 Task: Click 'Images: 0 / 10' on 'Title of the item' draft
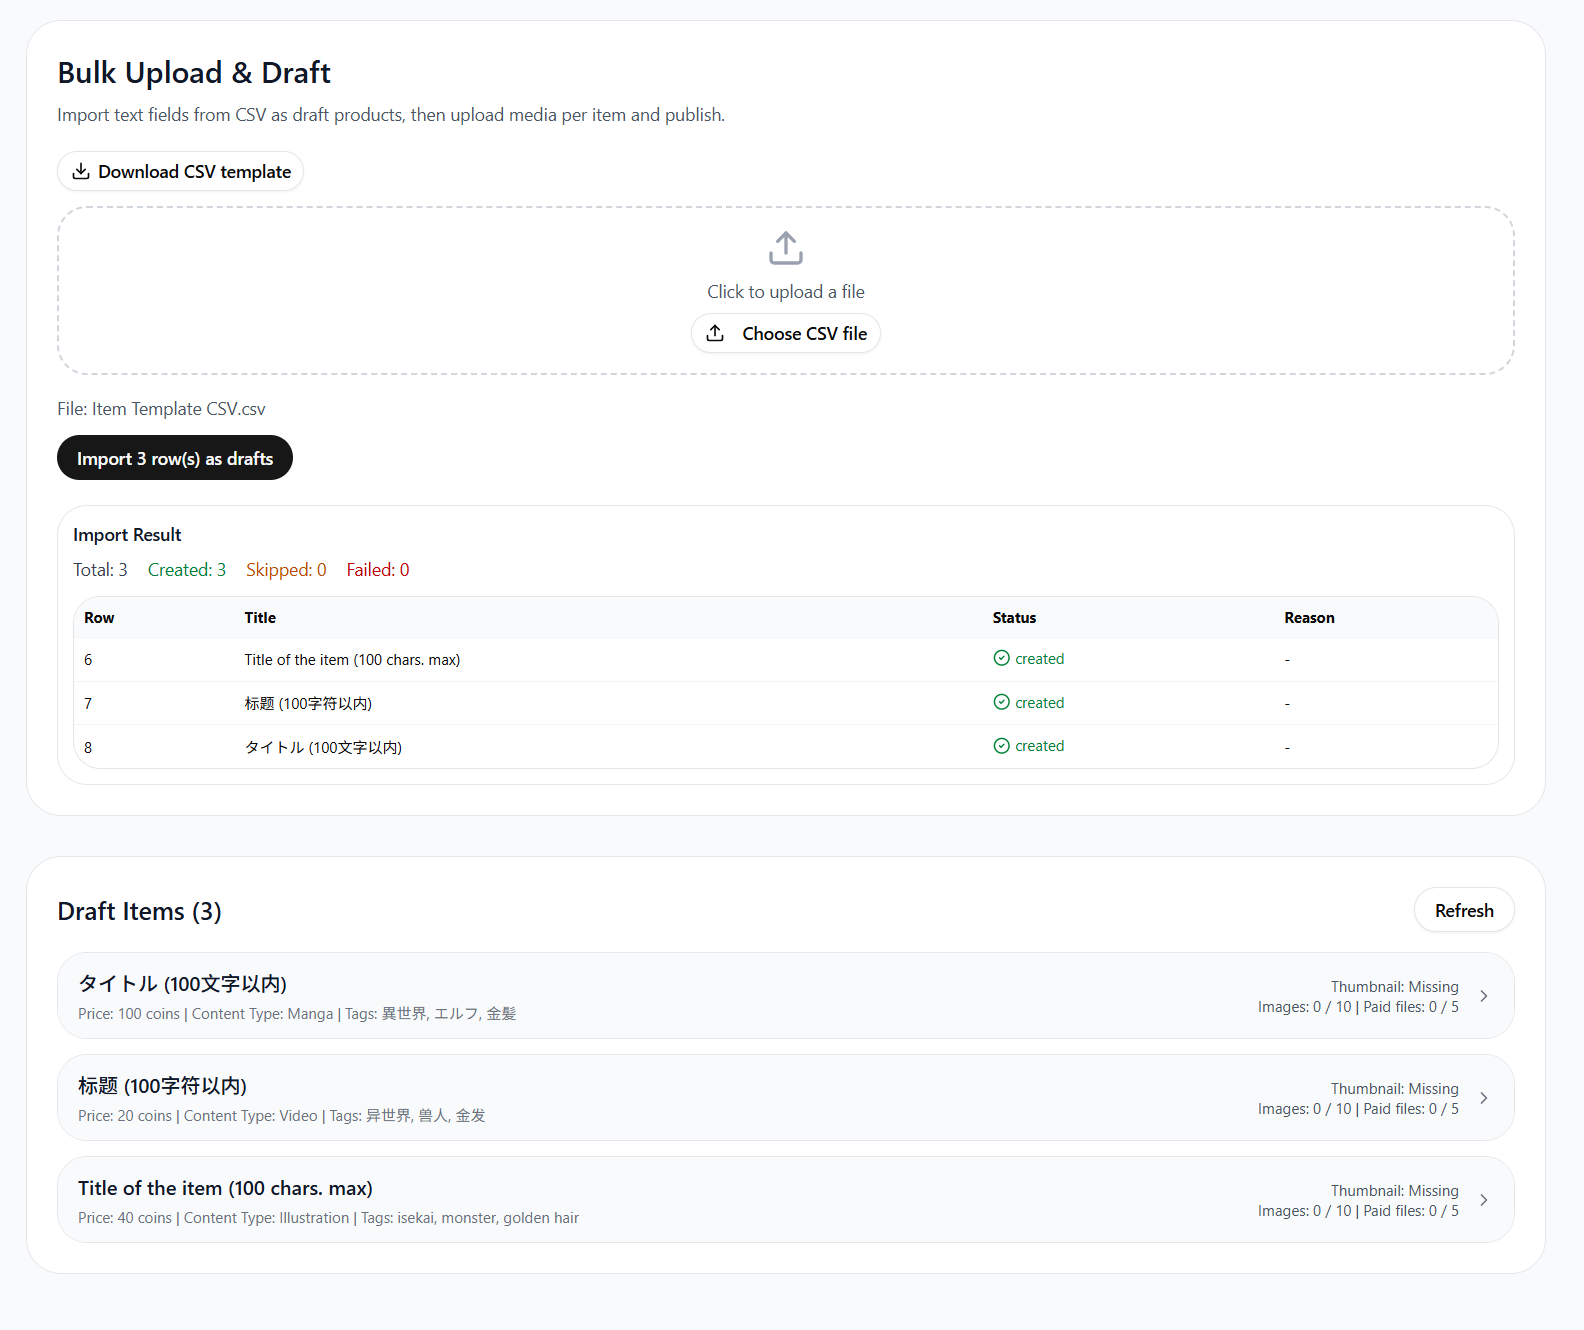pos(1304,1211)
